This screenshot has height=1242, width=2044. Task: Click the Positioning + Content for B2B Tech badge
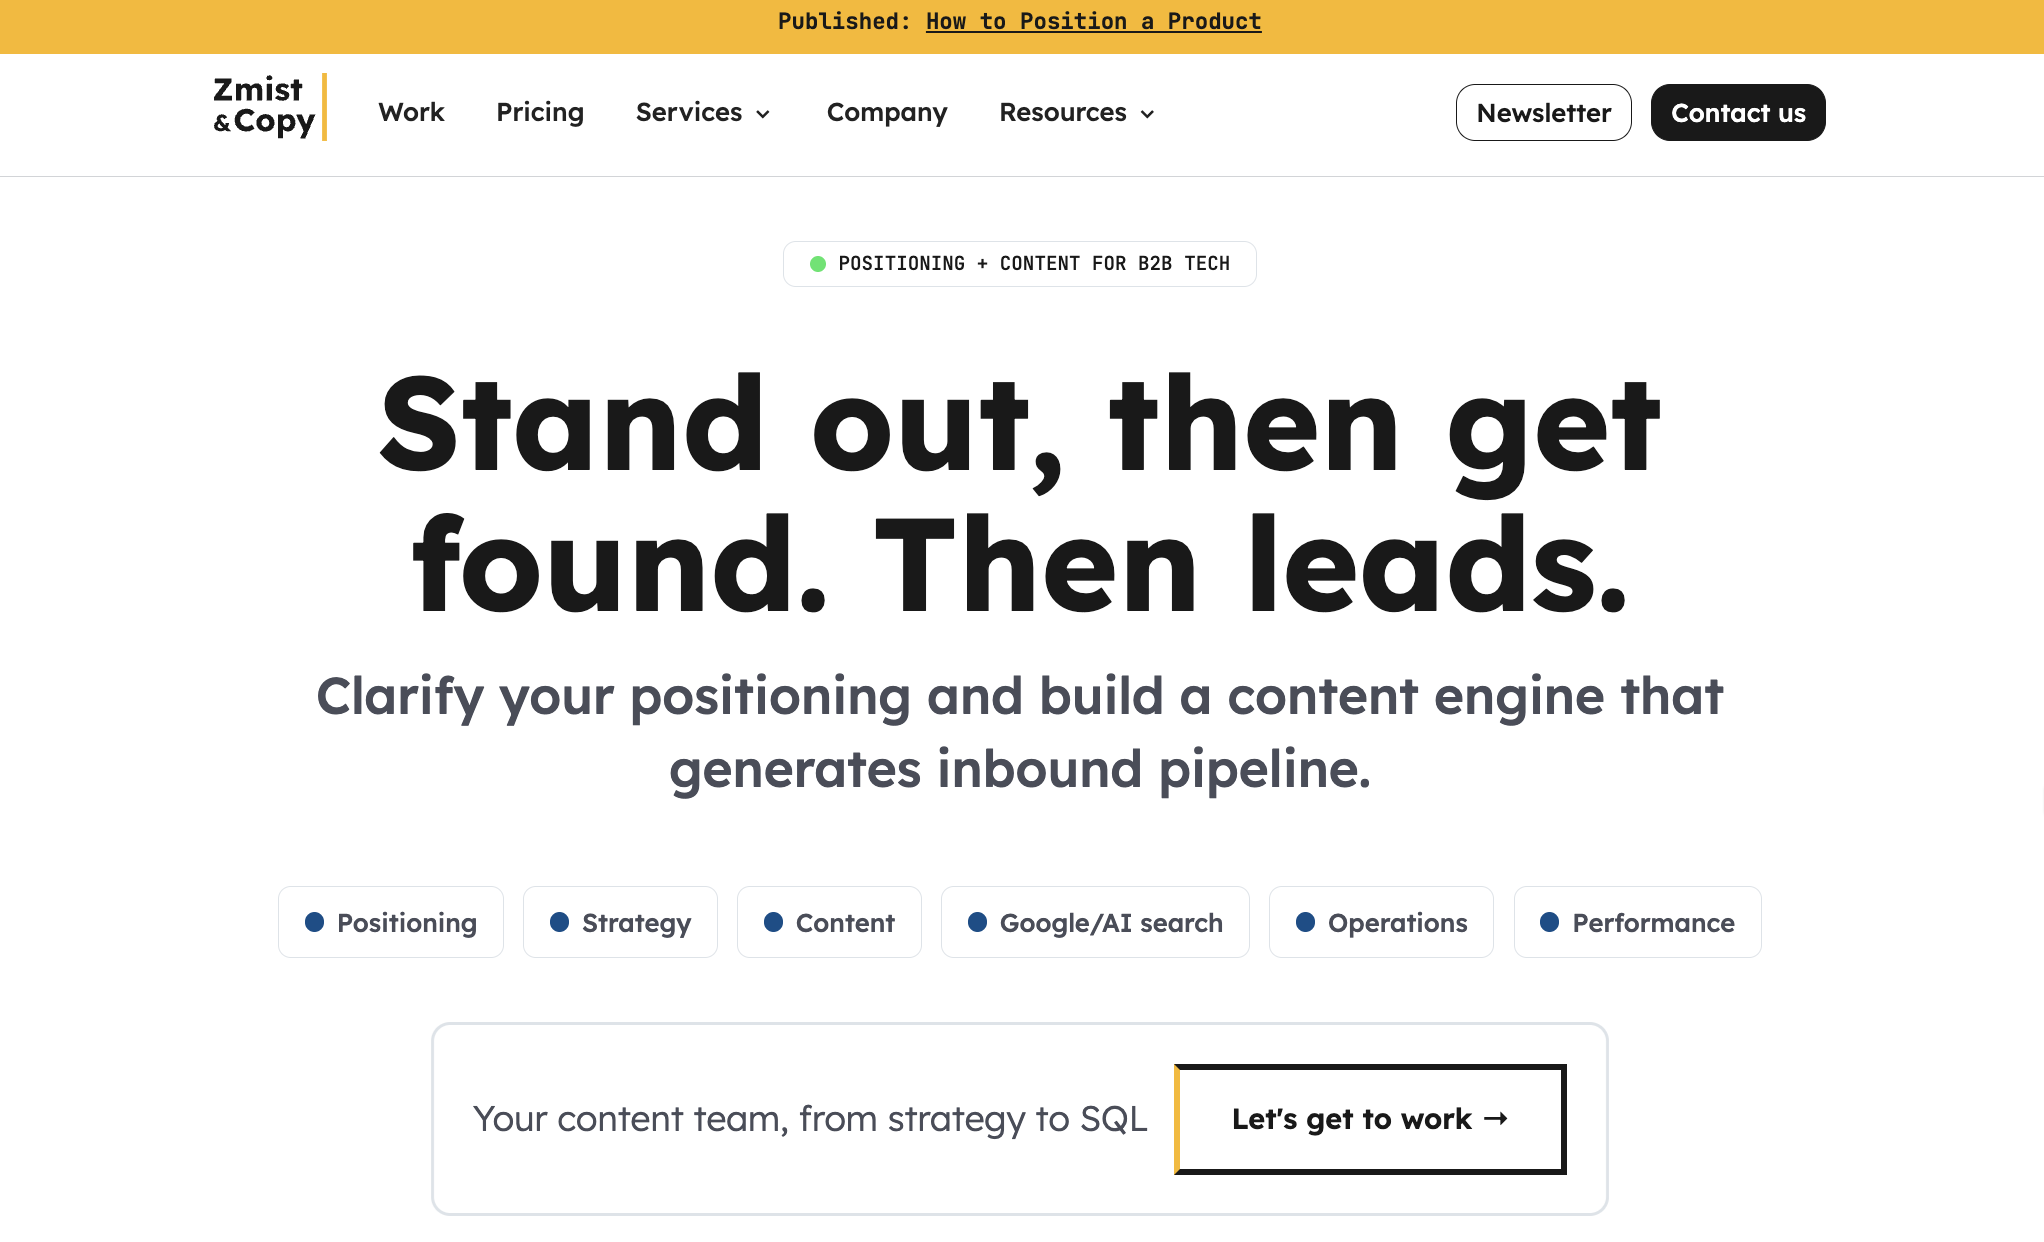point(1020,264)
